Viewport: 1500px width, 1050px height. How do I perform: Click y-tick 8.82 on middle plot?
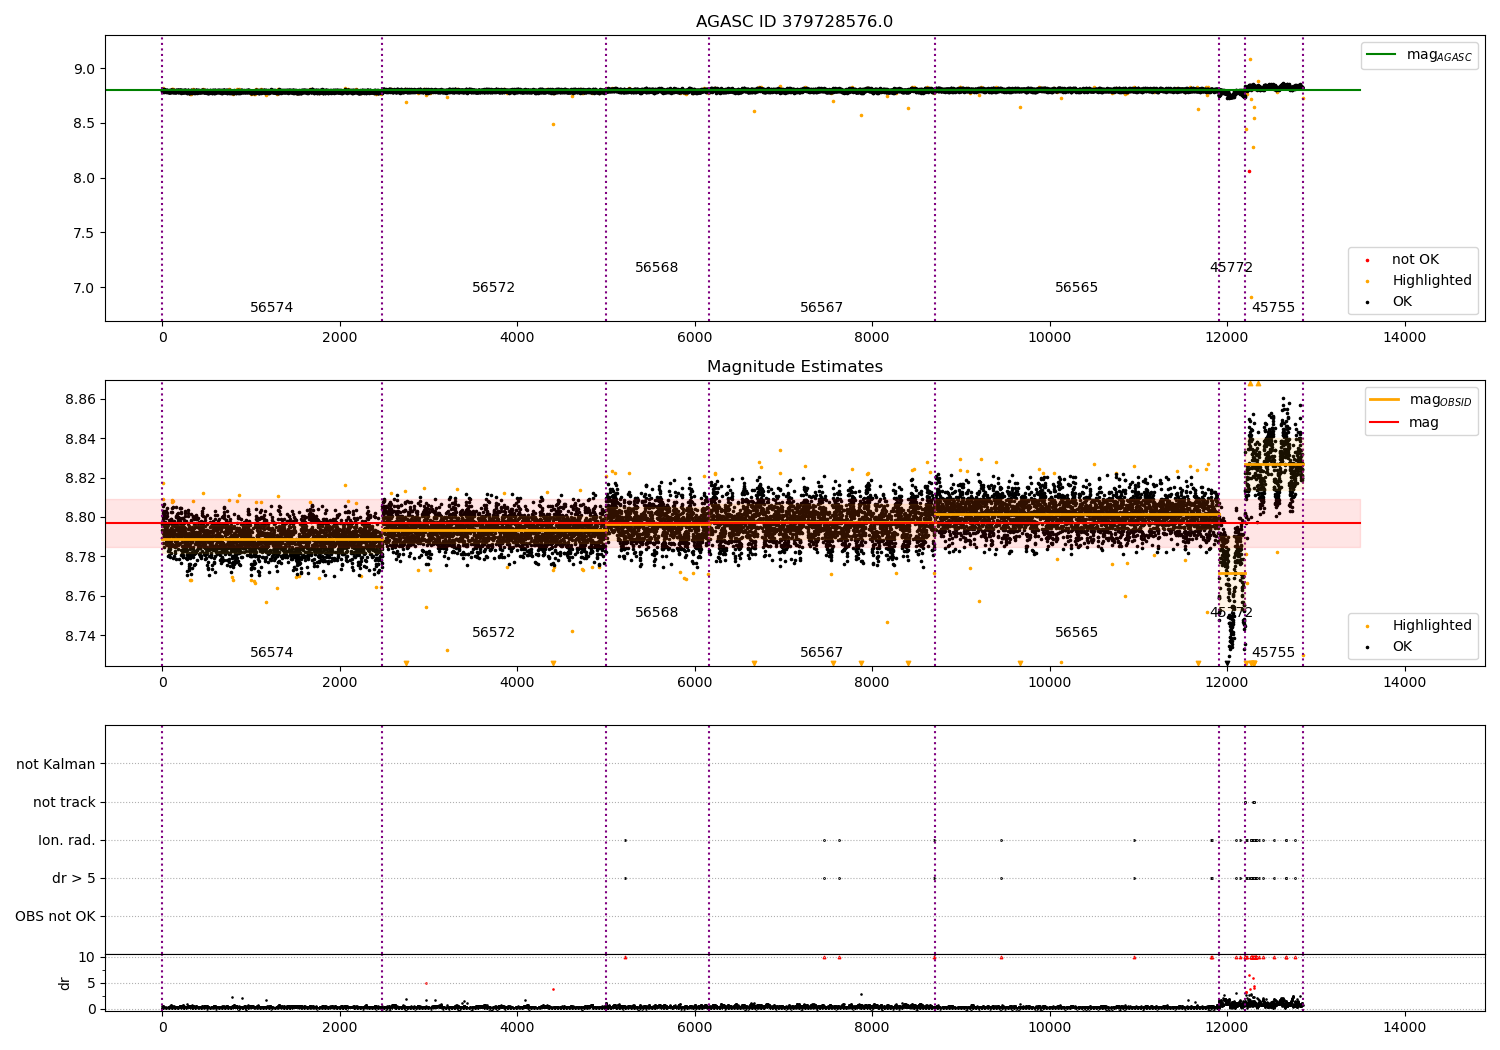pos(80,478)
